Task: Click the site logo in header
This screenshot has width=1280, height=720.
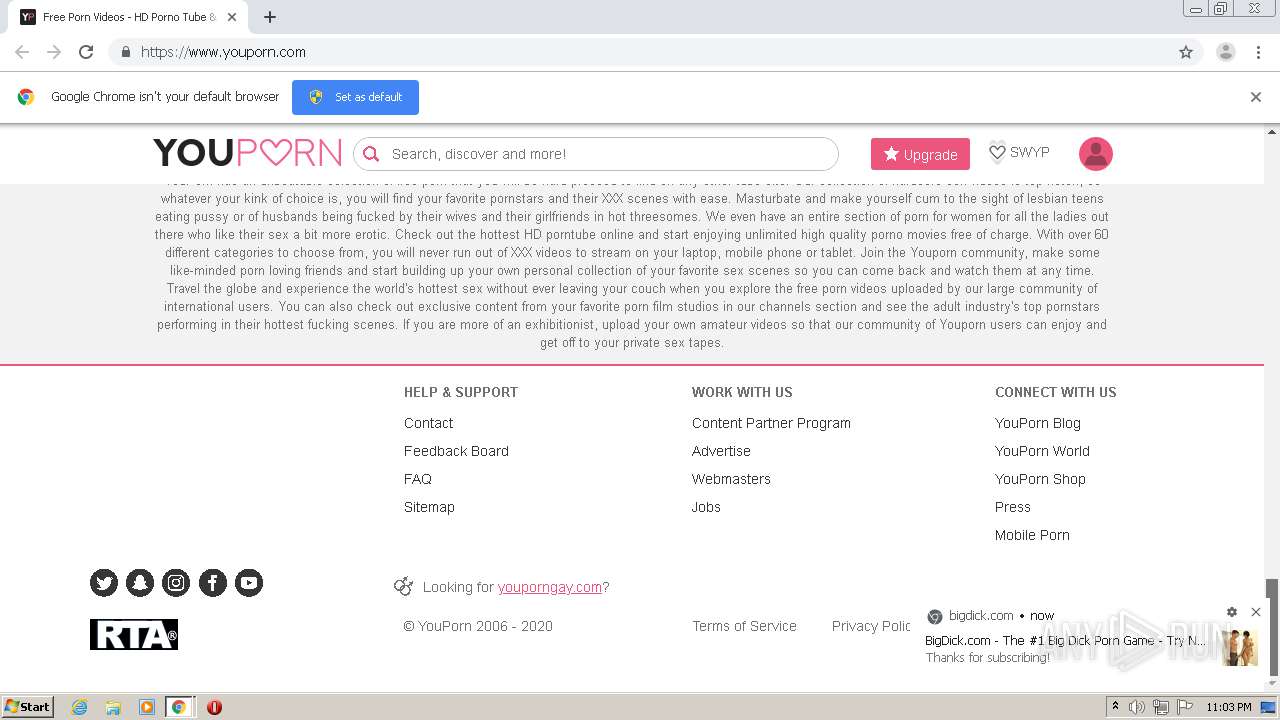Action: click(247, 153)
